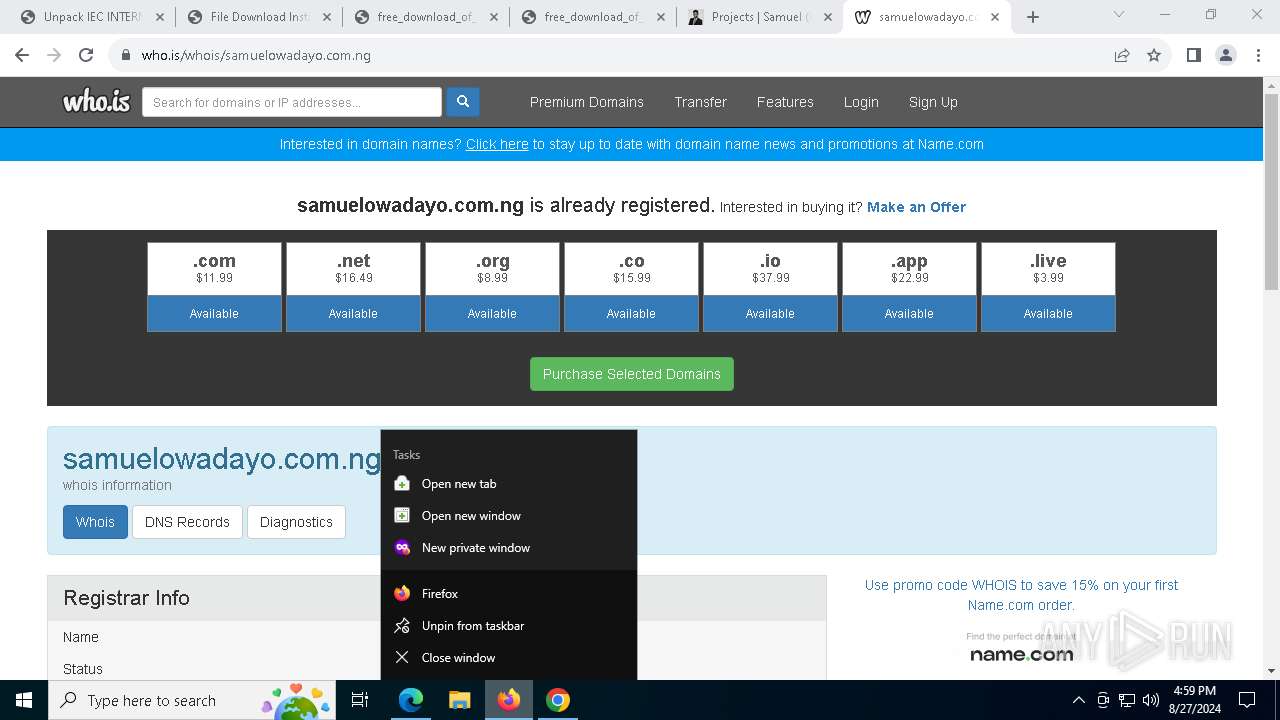Screen dimensions: 1280x720
Task: Select the .com Available button
Action: tap(214, 313)
